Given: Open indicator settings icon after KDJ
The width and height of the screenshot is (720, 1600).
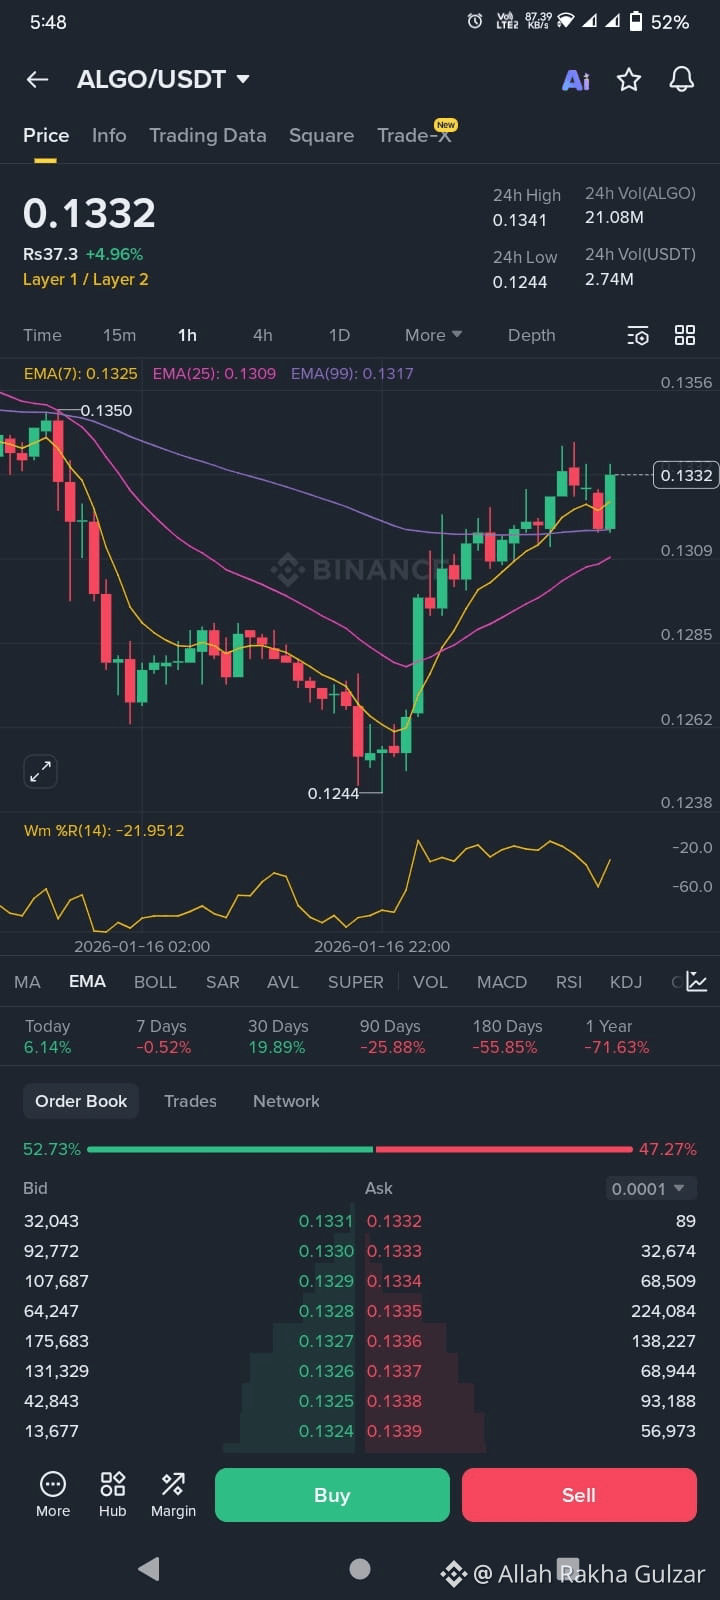Looking at the screenshot, I should tap(697, 982).
